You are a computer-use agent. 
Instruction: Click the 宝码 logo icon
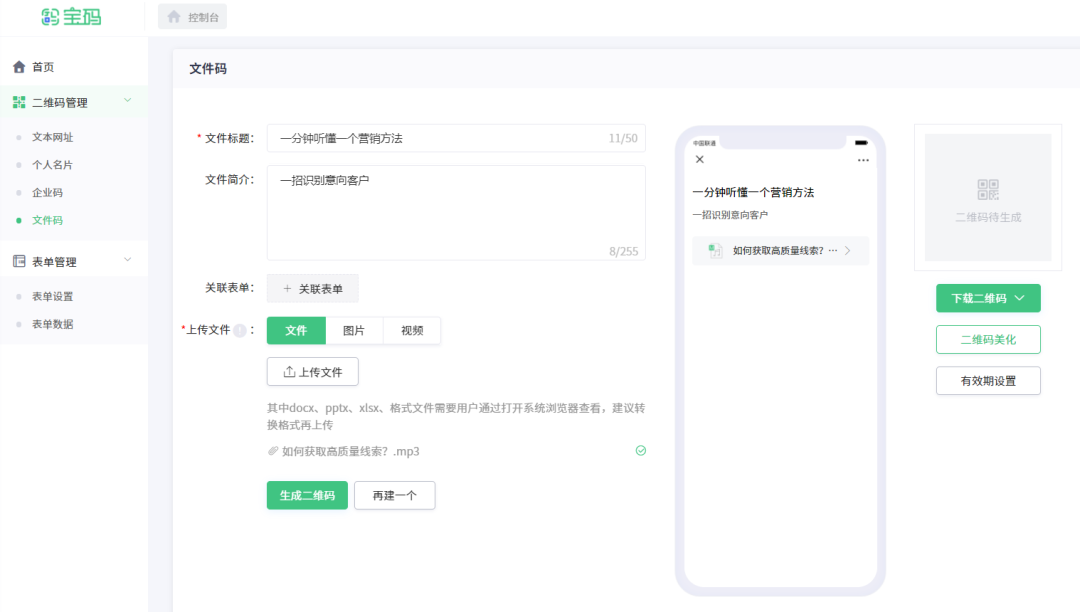tap(50, 17)
